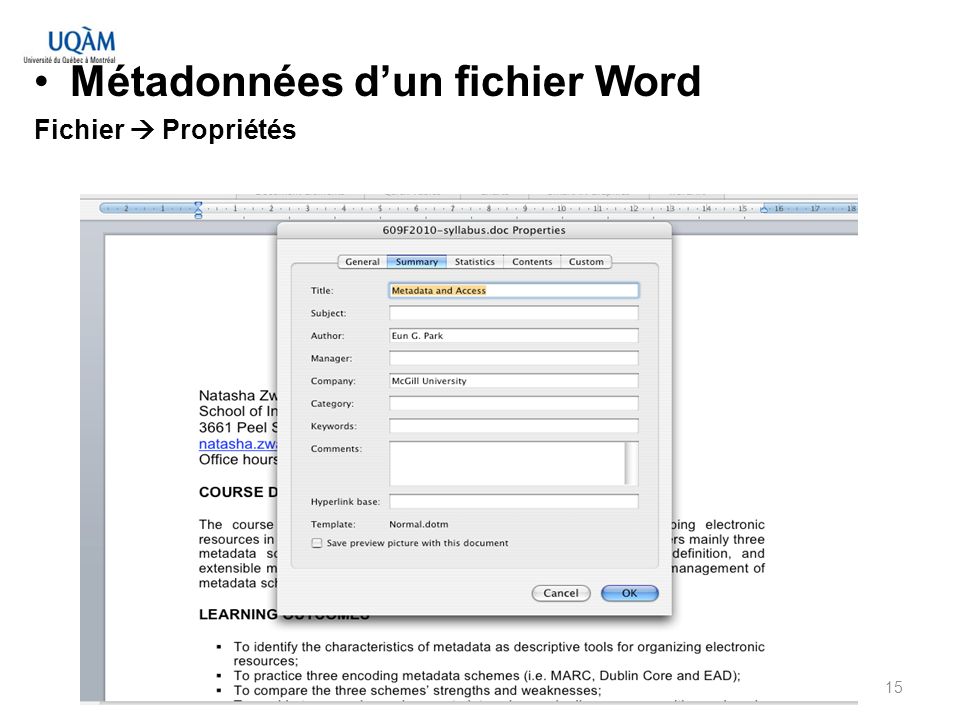Confirm the properties with the OK button

629,593
